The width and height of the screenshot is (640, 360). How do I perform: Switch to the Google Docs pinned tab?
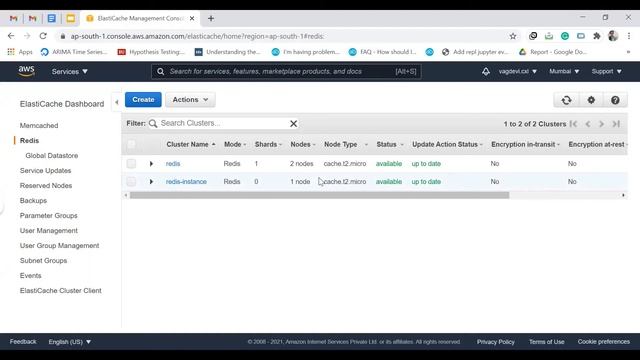[x=51, y=18]
